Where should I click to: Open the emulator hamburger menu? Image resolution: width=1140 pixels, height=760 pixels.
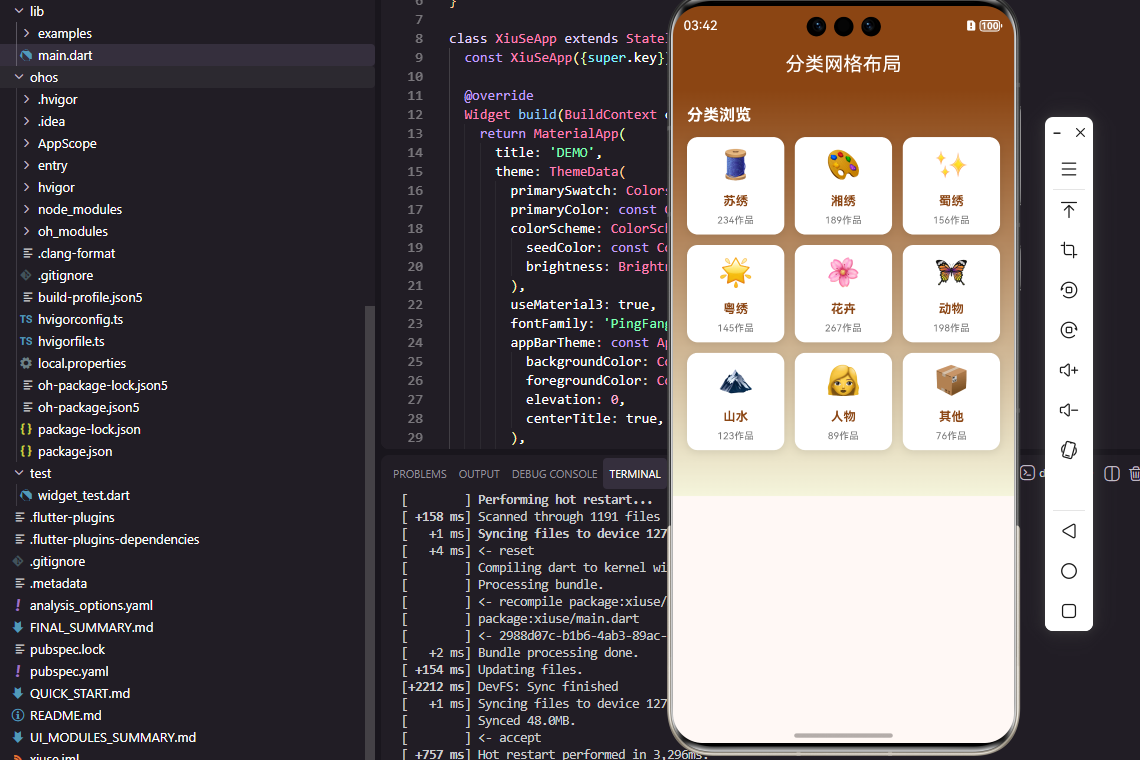tap(1069, 170)
